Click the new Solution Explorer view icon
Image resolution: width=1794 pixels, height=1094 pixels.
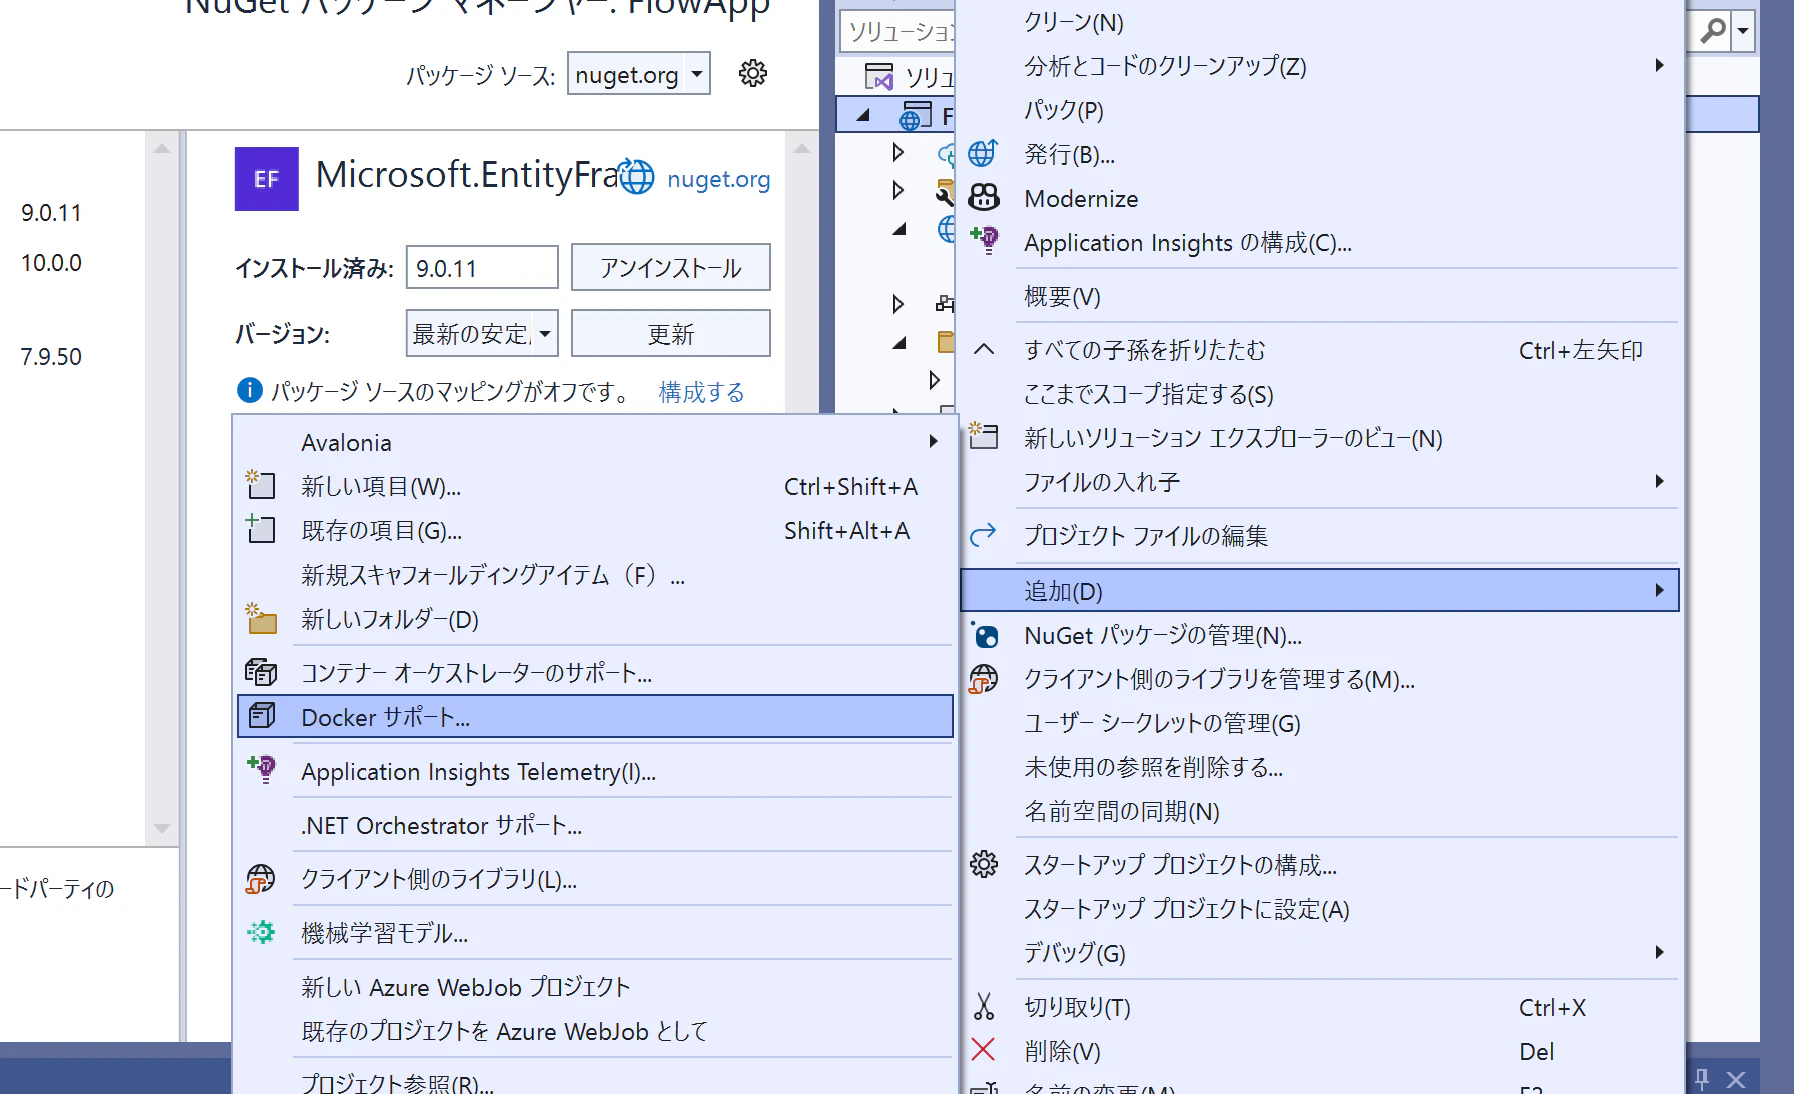pyautogui.click(x=984, y=437)
